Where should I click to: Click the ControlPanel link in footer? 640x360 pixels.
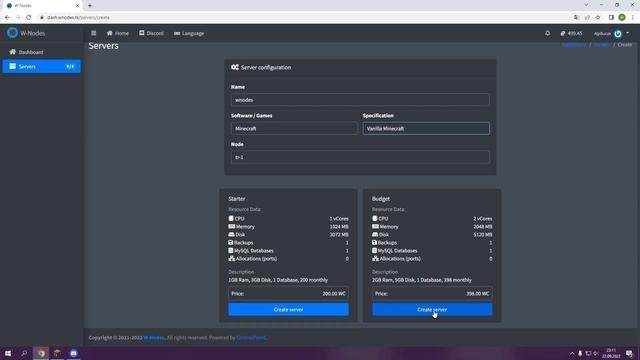[x=251, y=338]
